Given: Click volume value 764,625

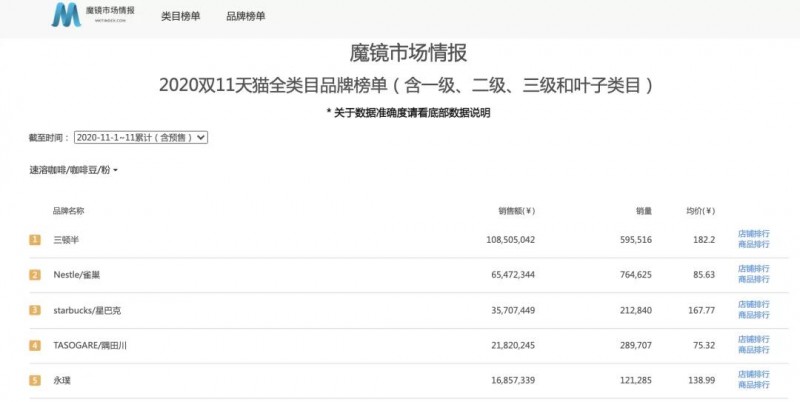Looking at the screenshot, I should click(x=636, y=275).
